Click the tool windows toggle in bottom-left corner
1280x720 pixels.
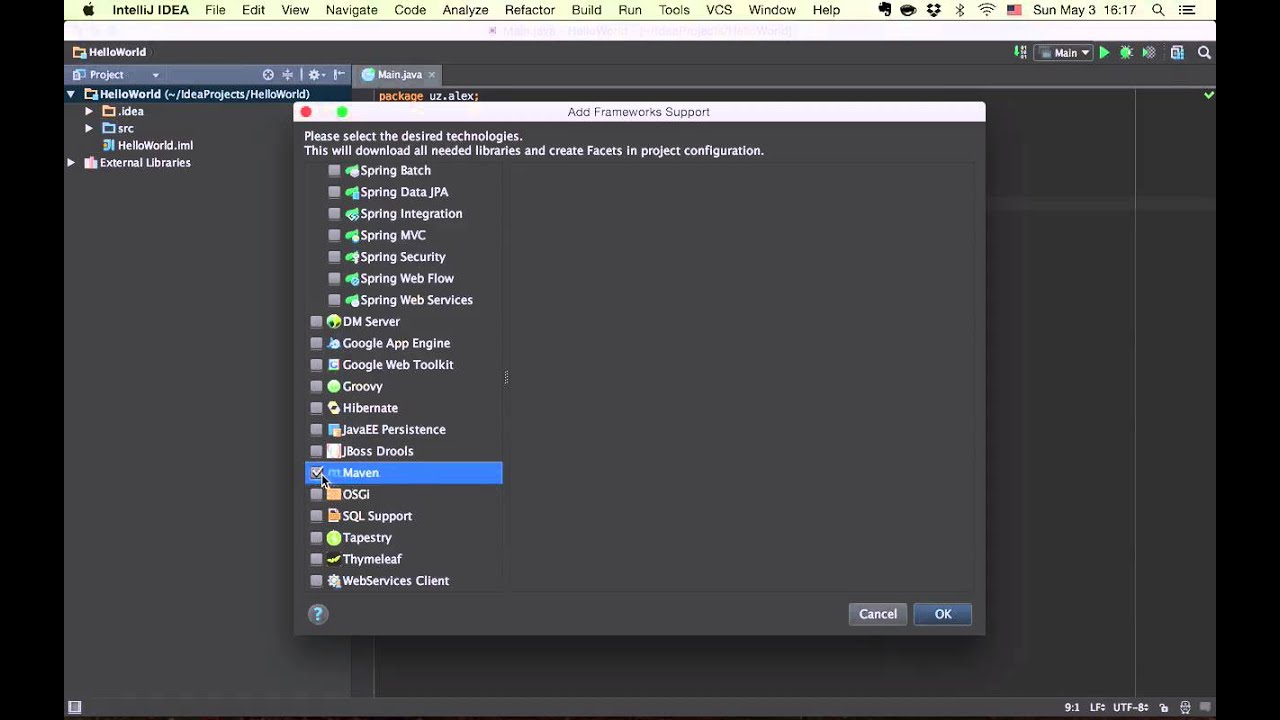coord(74,707)
